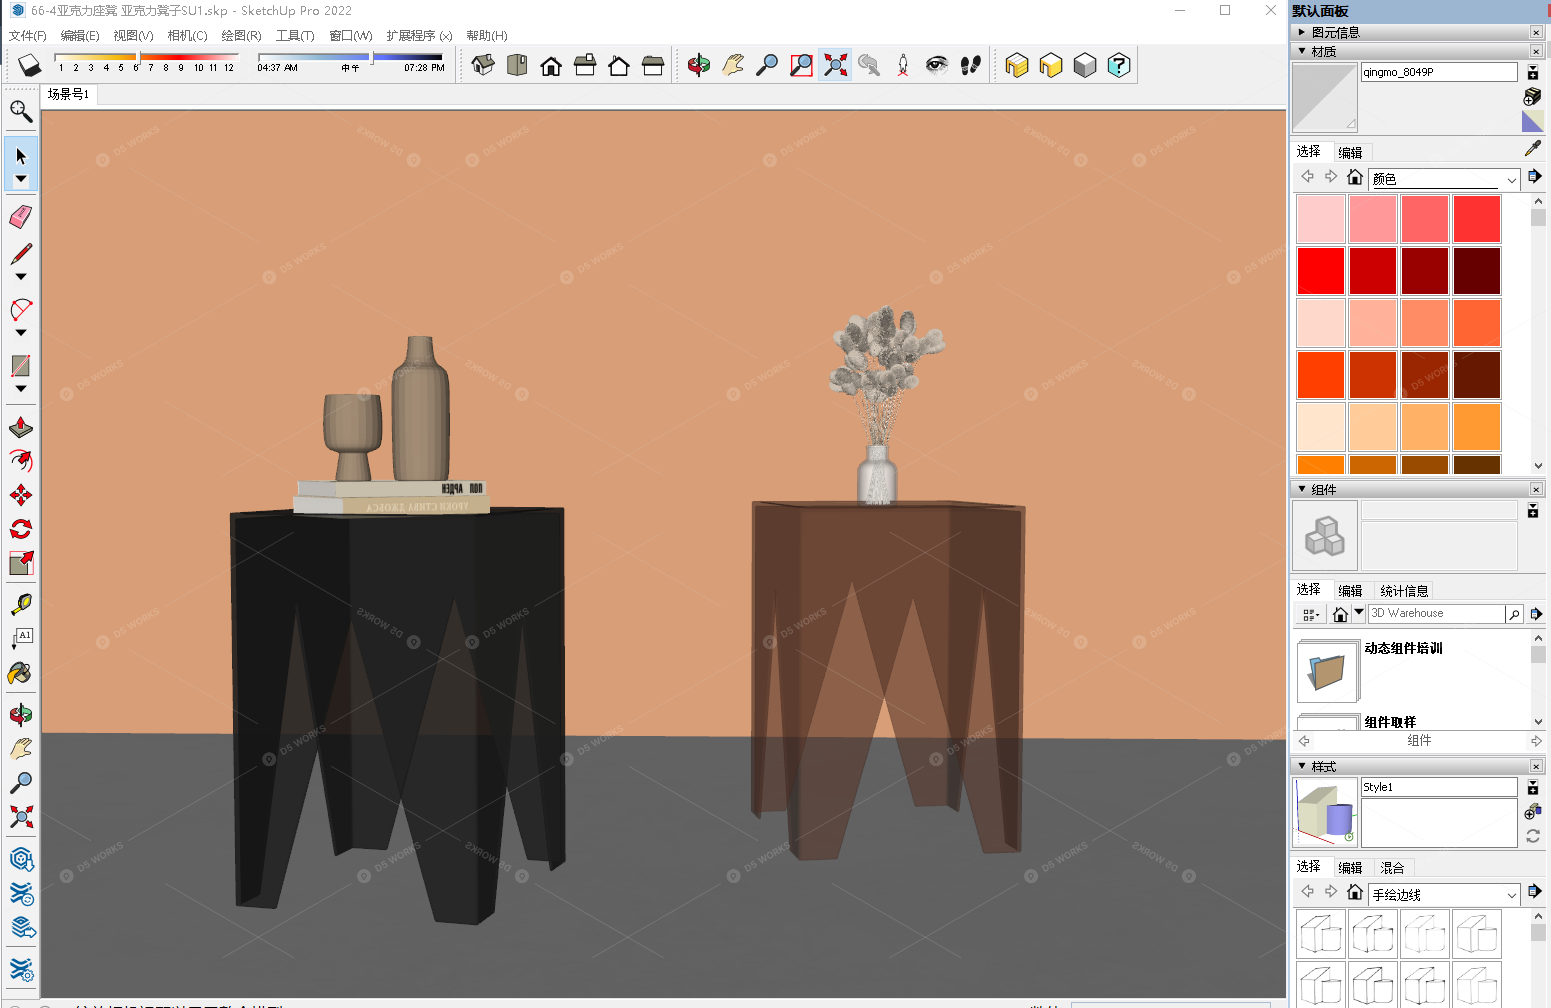
Task: Open the 手绘边线 style library dropdown
Action: (1444, 895)
